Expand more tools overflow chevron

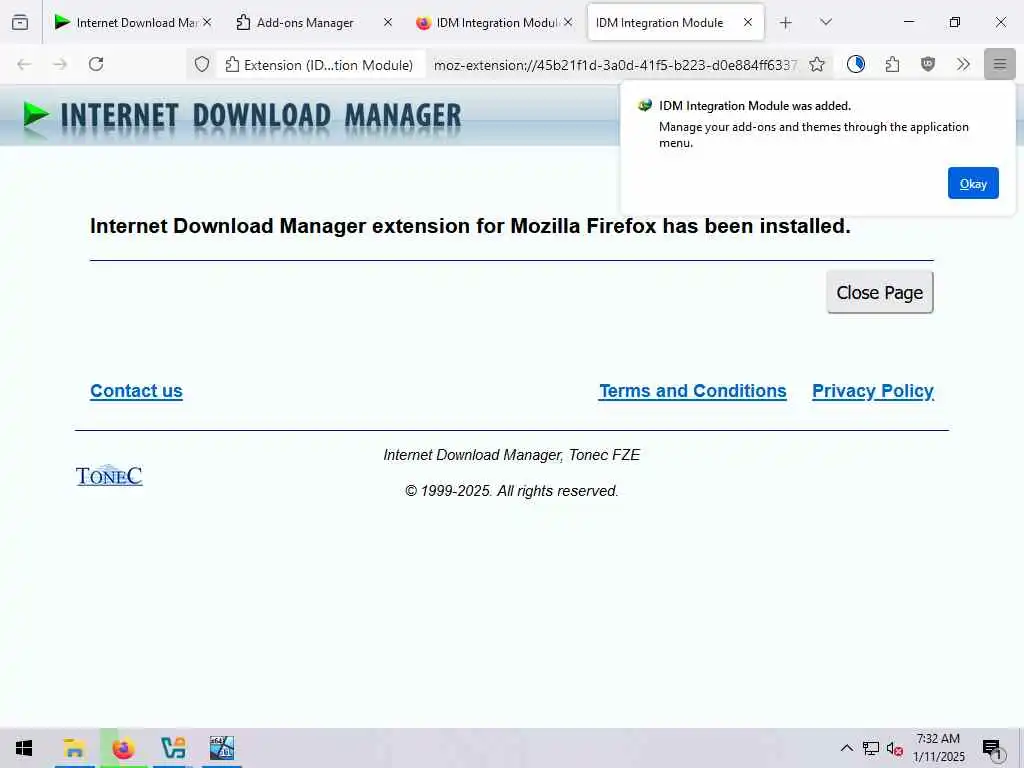(x=963, y=64)
